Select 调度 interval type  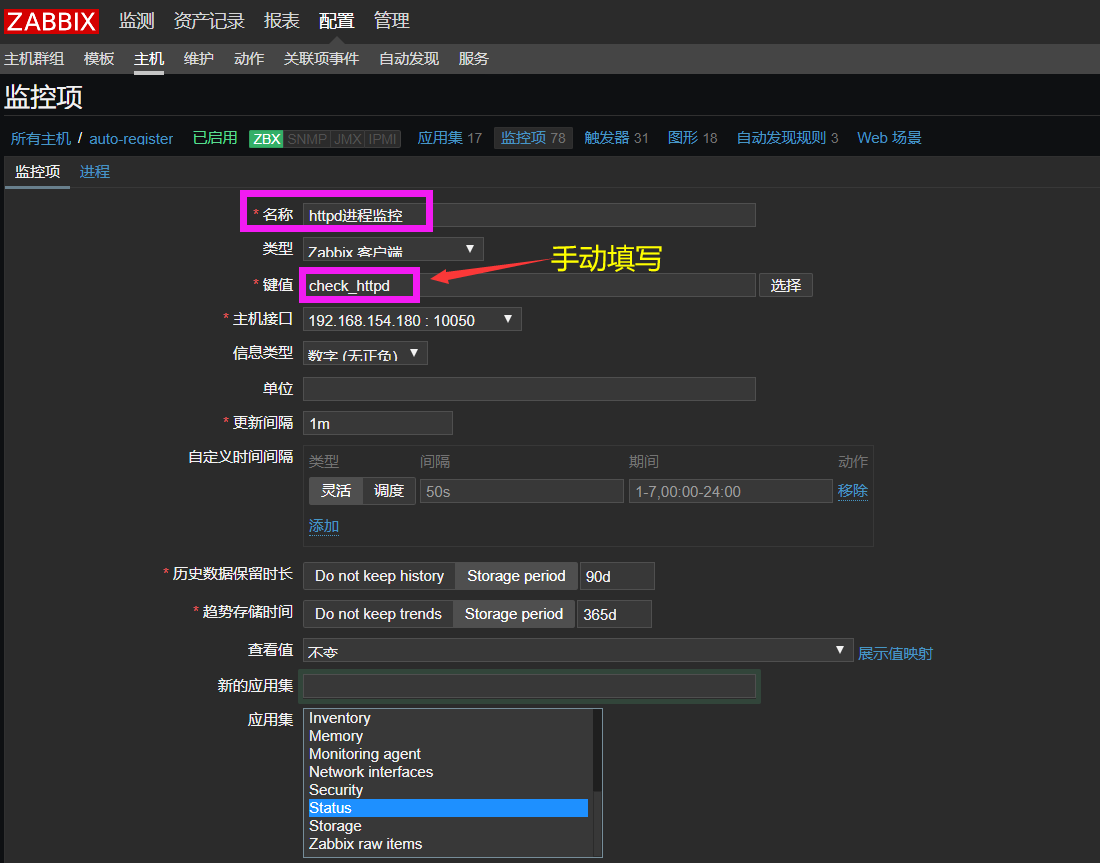point(389,490)
